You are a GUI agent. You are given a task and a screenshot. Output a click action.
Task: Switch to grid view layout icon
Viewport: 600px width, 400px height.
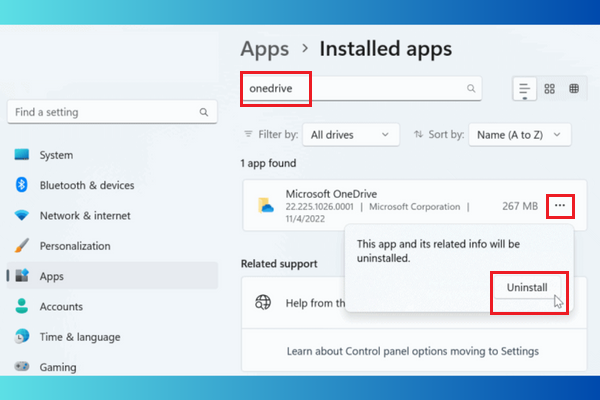(549, 89)
